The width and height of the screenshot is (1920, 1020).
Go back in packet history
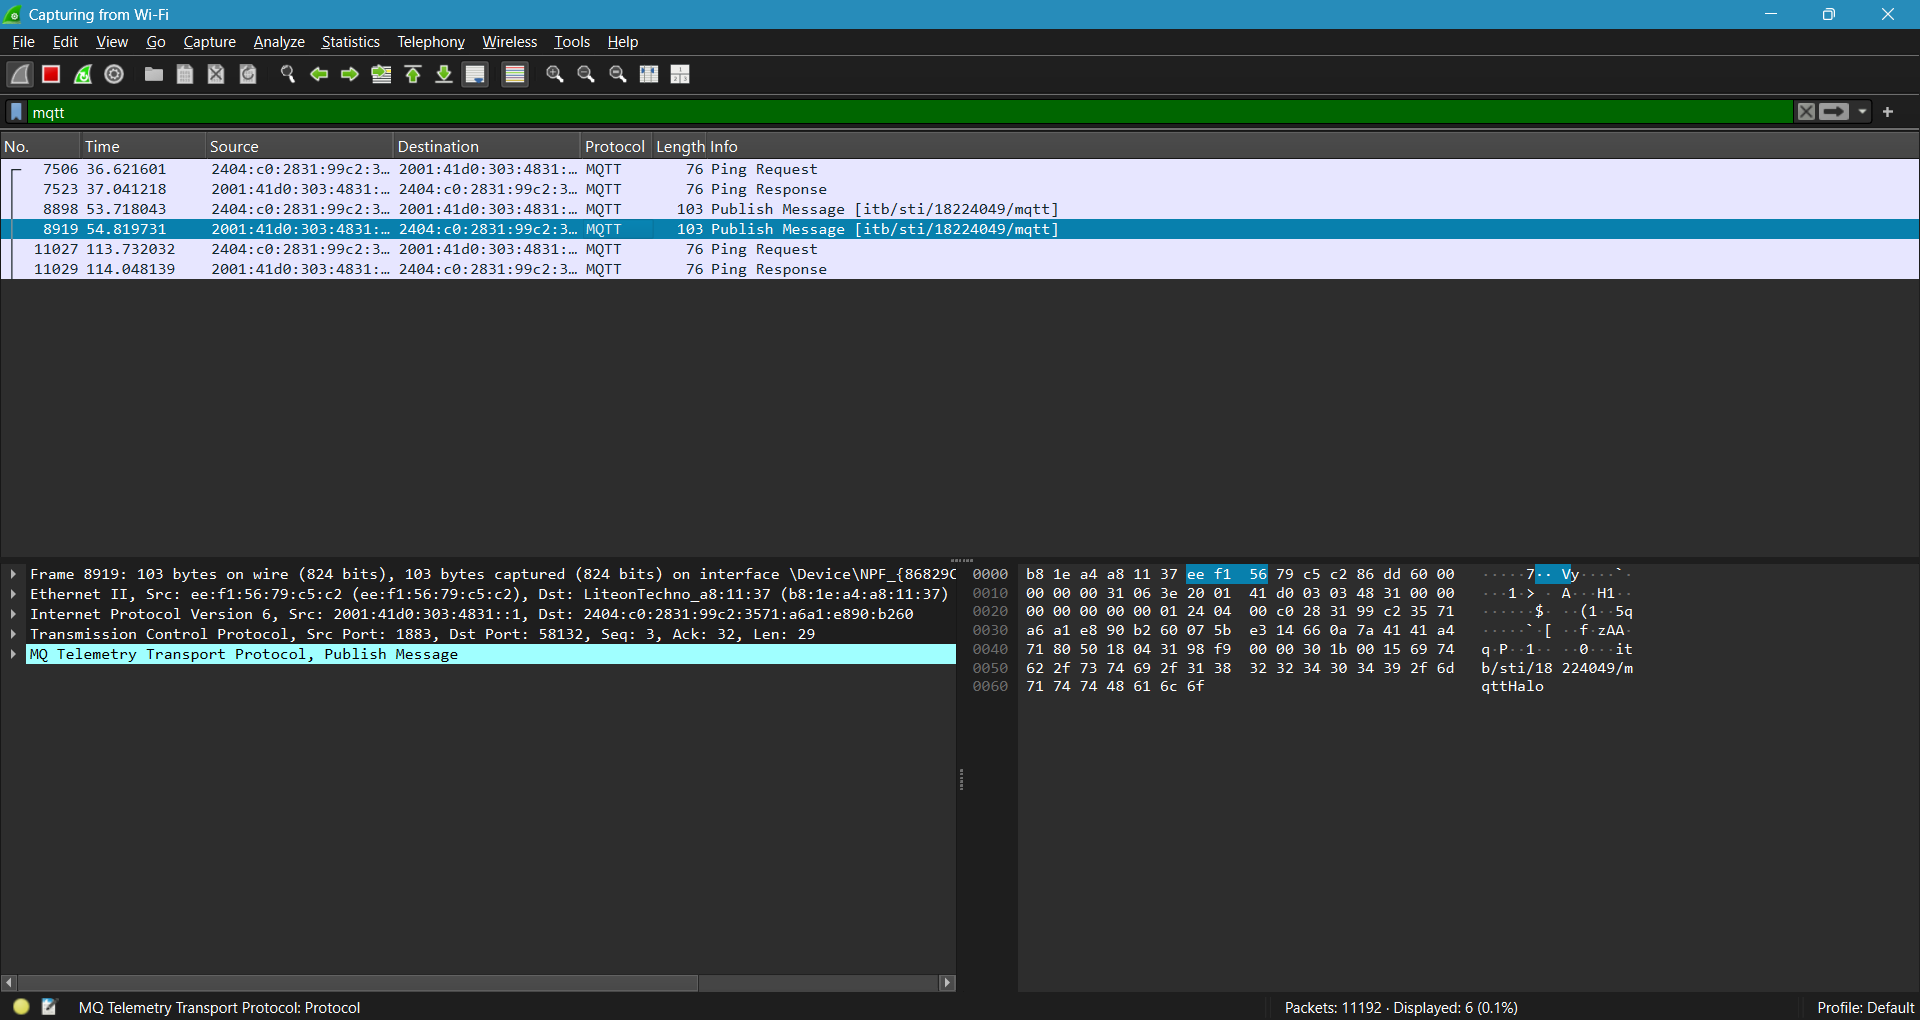click(319, 74)
